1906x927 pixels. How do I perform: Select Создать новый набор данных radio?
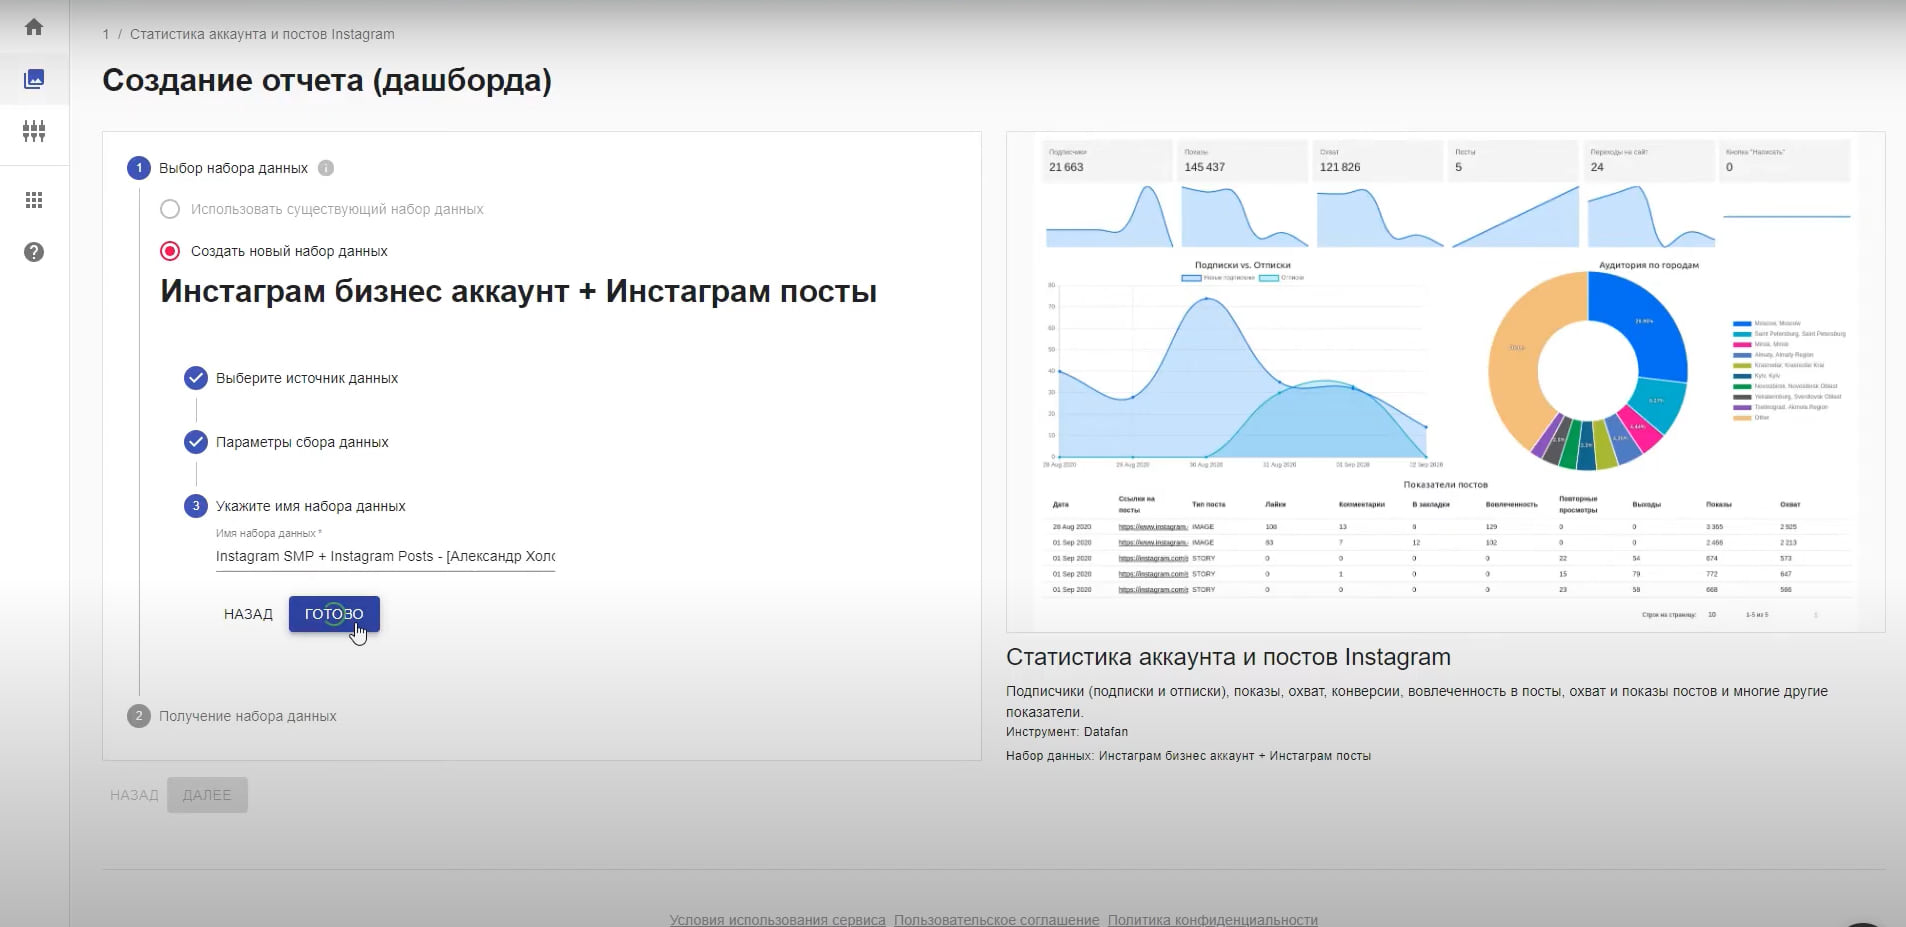(170, 251)
